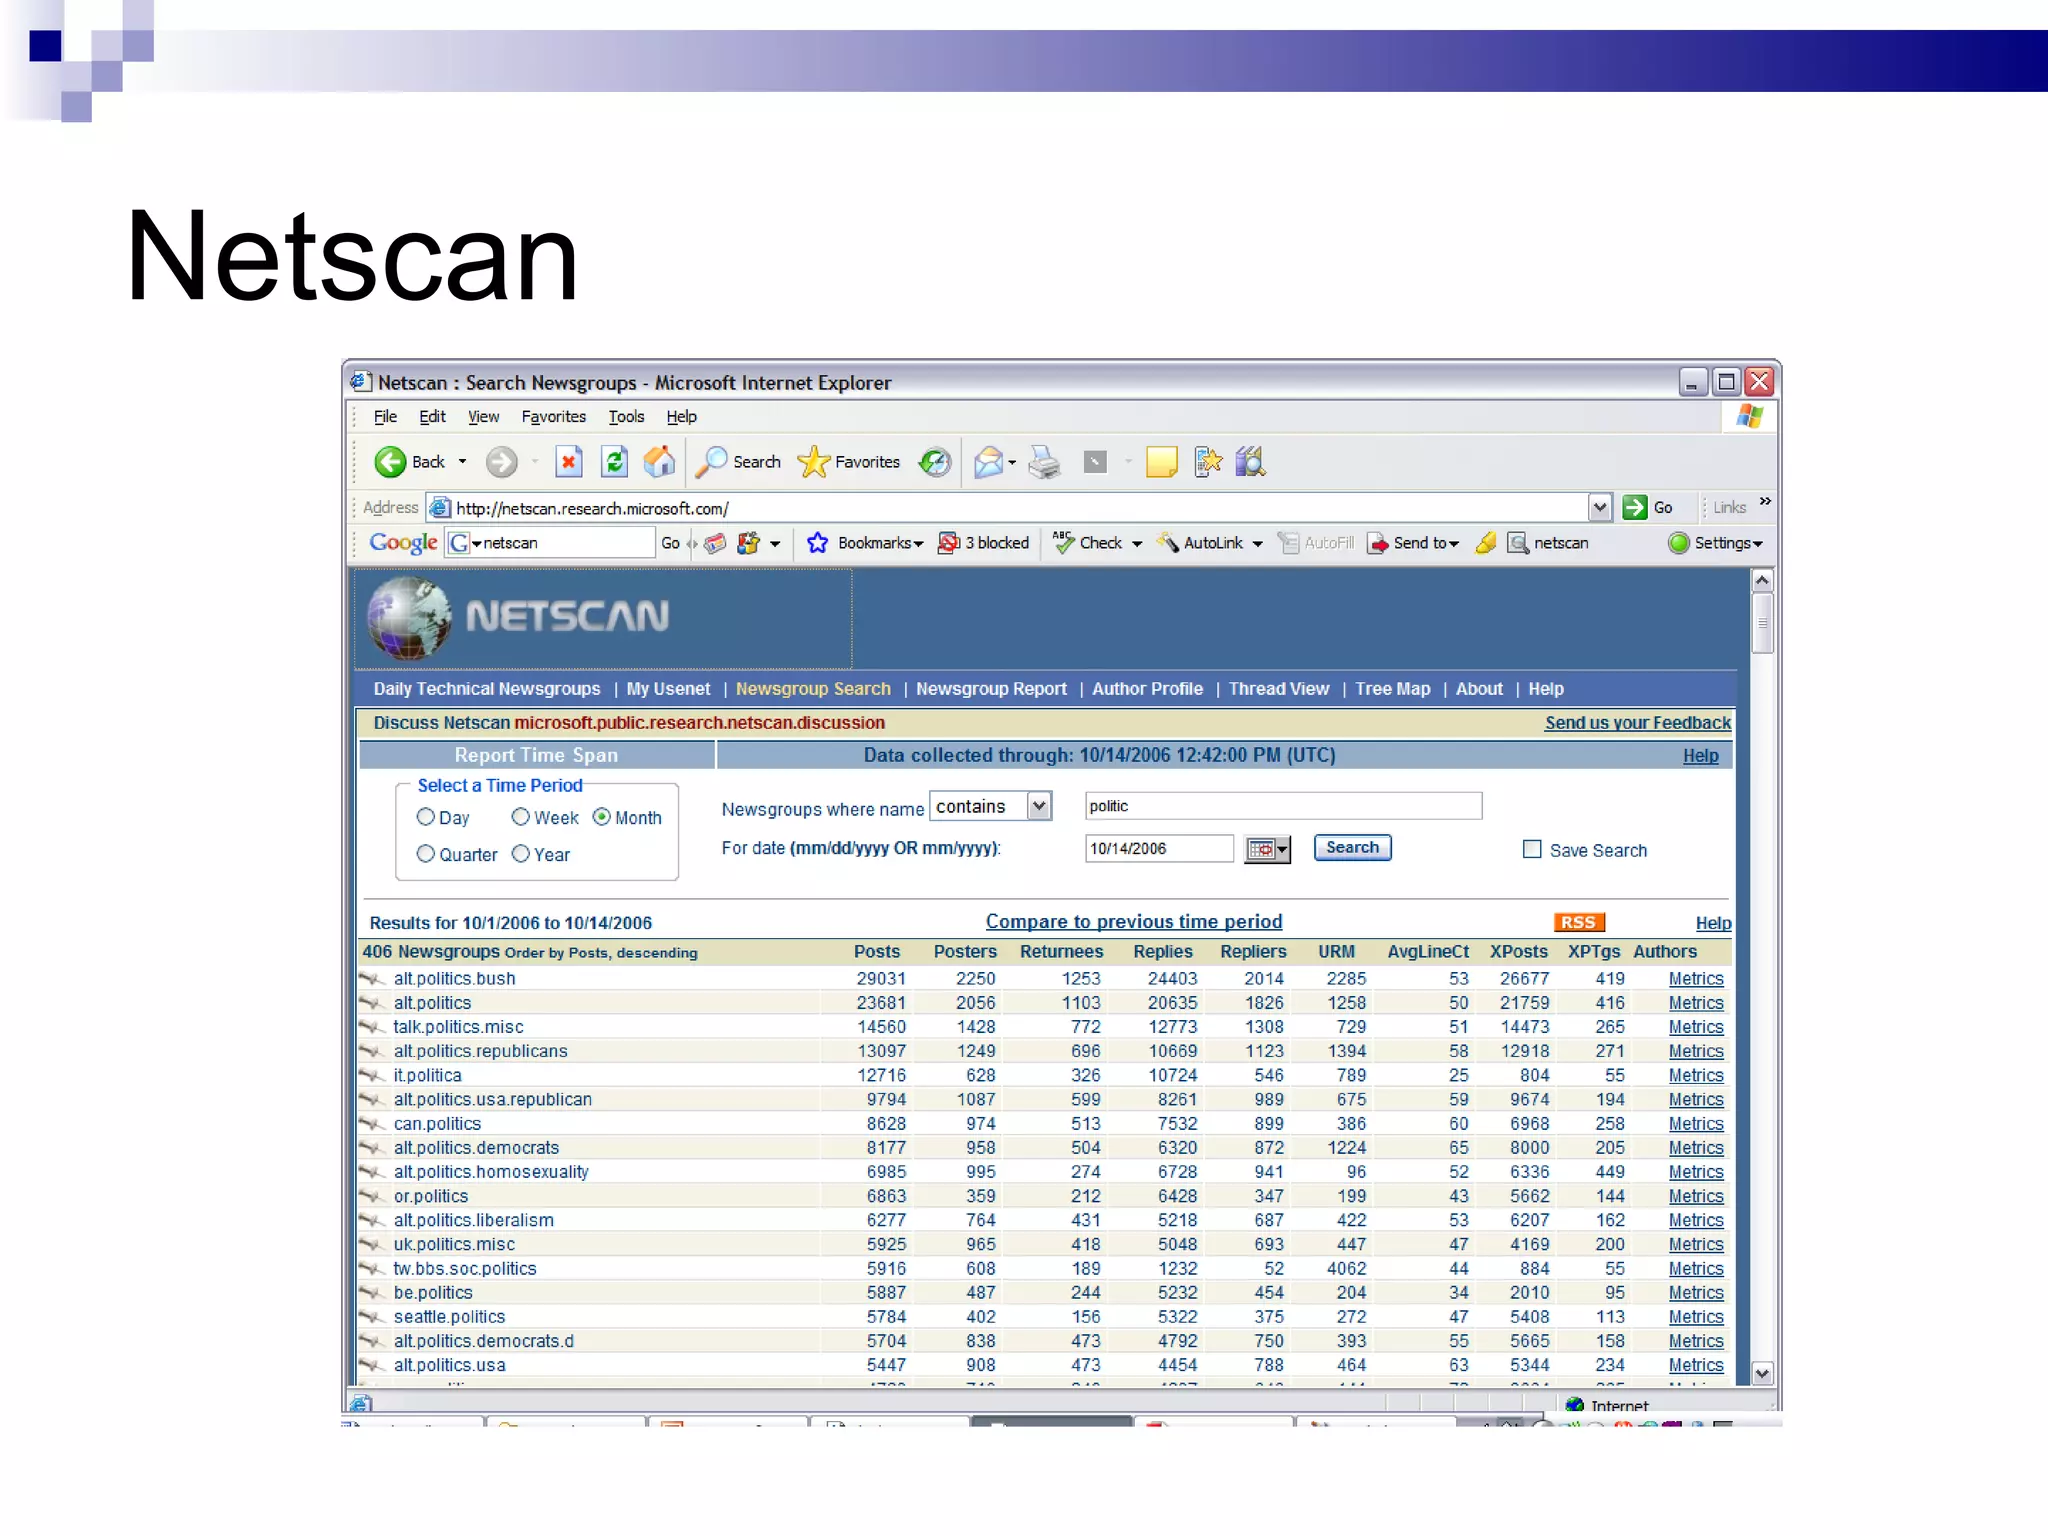Image resolution: width=2048 pixels, height=1536 pixels.
Task: Click the Refresh page icon
Action: (614, 462)
